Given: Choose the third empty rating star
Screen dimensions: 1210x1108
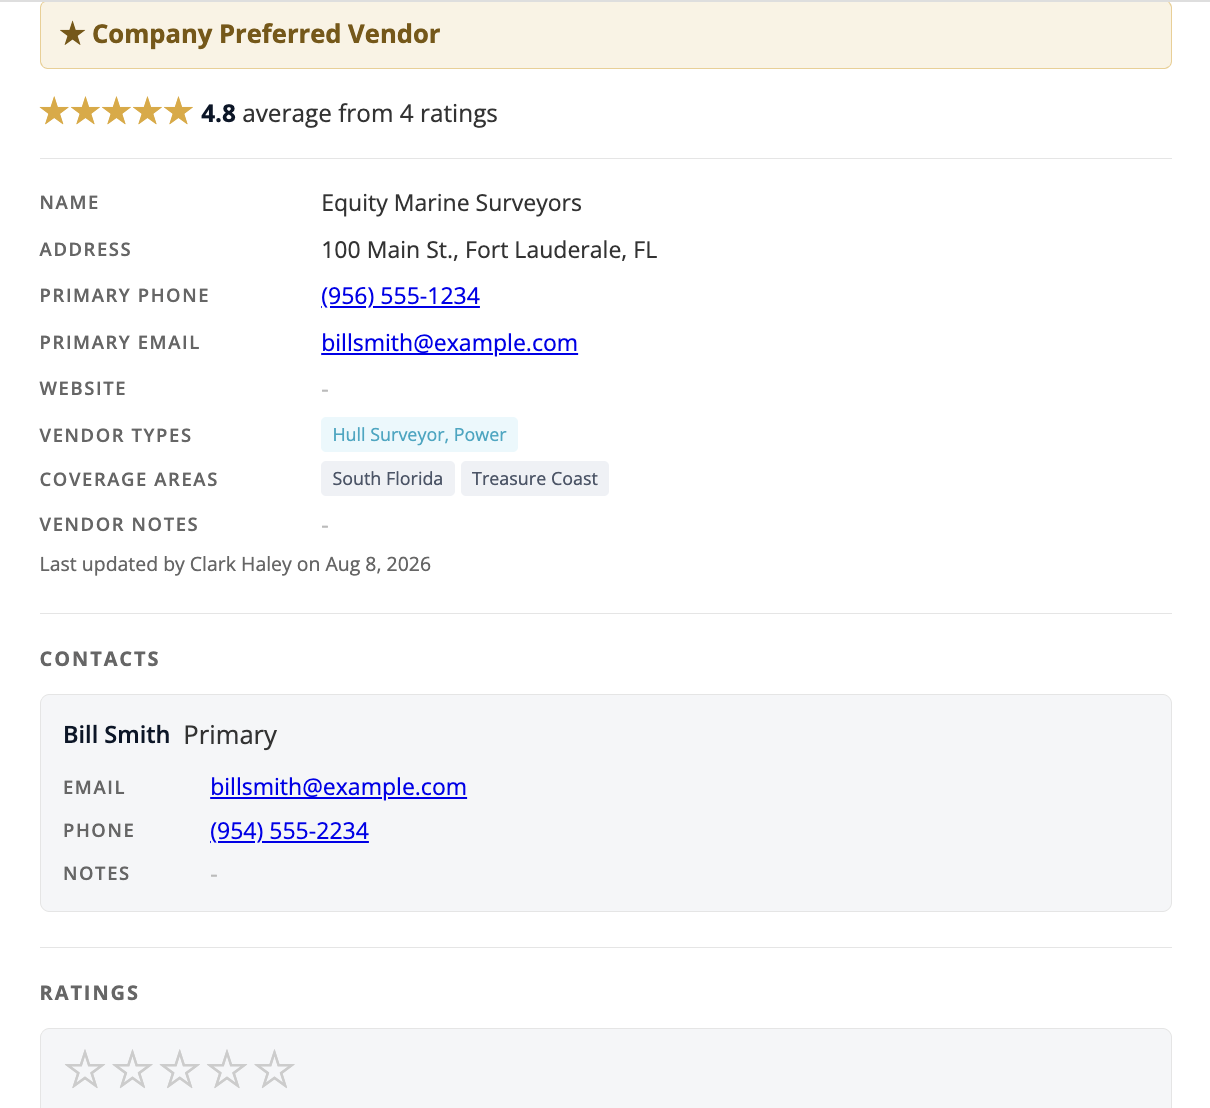Looking at the screenshot, I should coord(180,1070).
